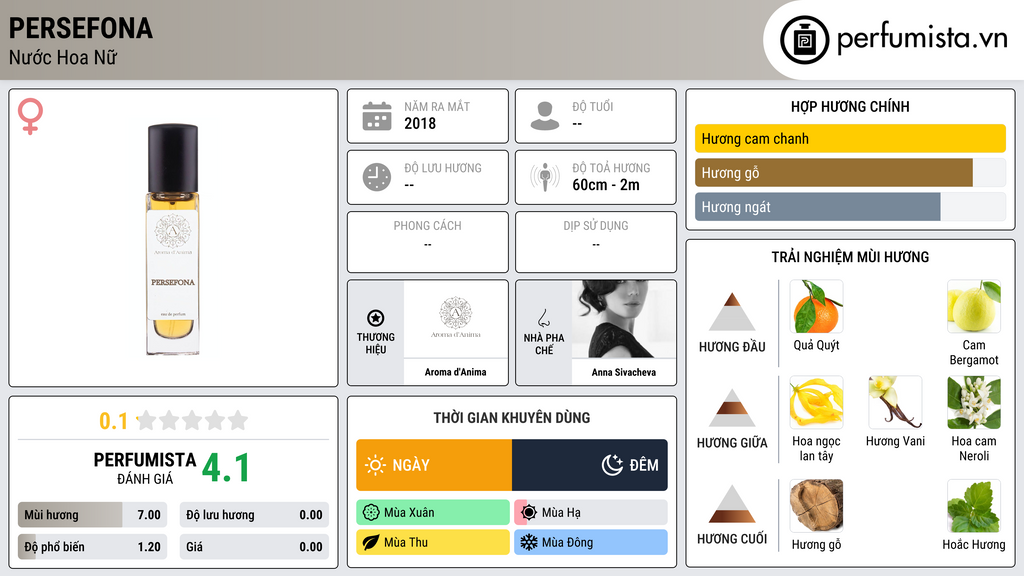Click the star rating row next to 0.1

pyautogui.click(x=193, y=420)
